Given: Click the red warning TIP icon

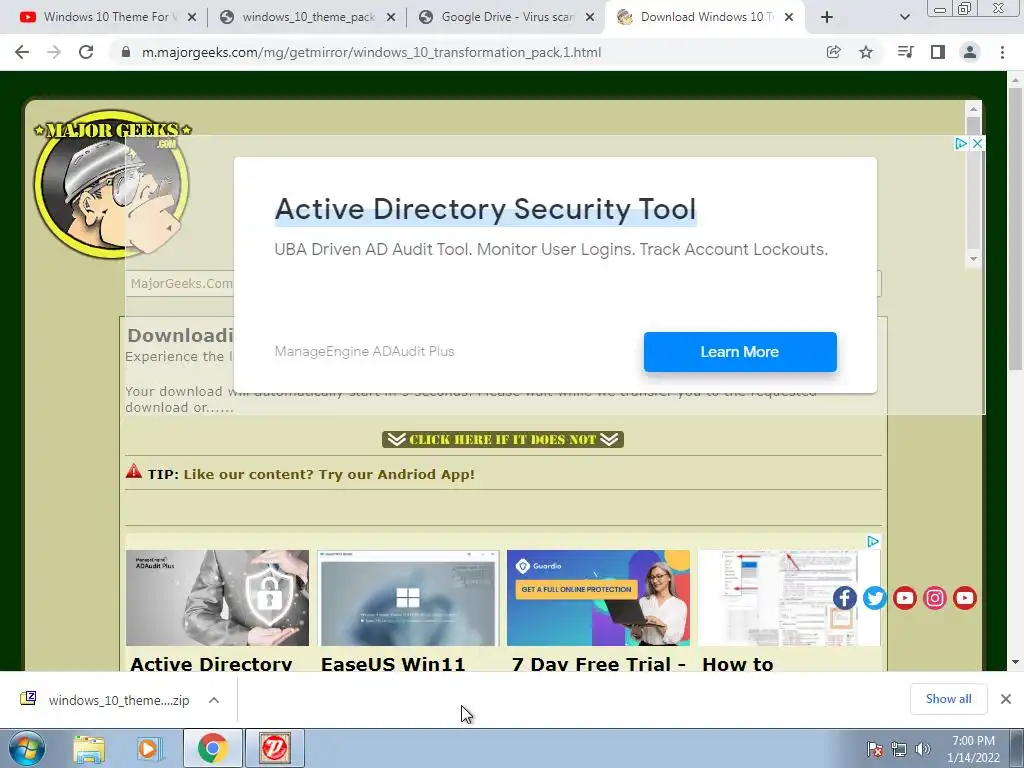Looking at the screenshot, I should click(134, 471).
